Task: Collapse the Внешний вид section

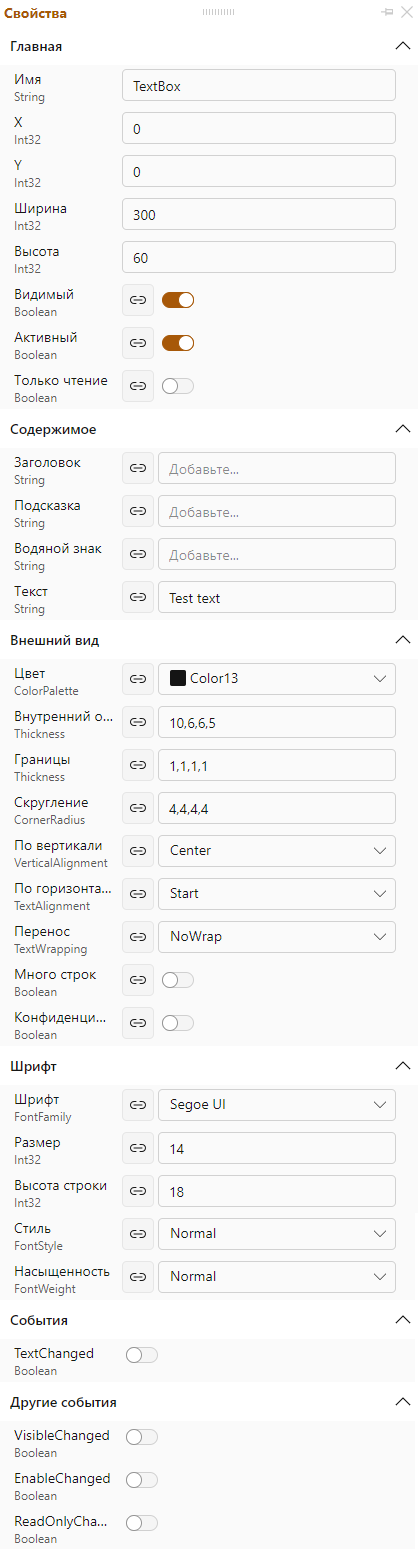Action: pos(403,640)
